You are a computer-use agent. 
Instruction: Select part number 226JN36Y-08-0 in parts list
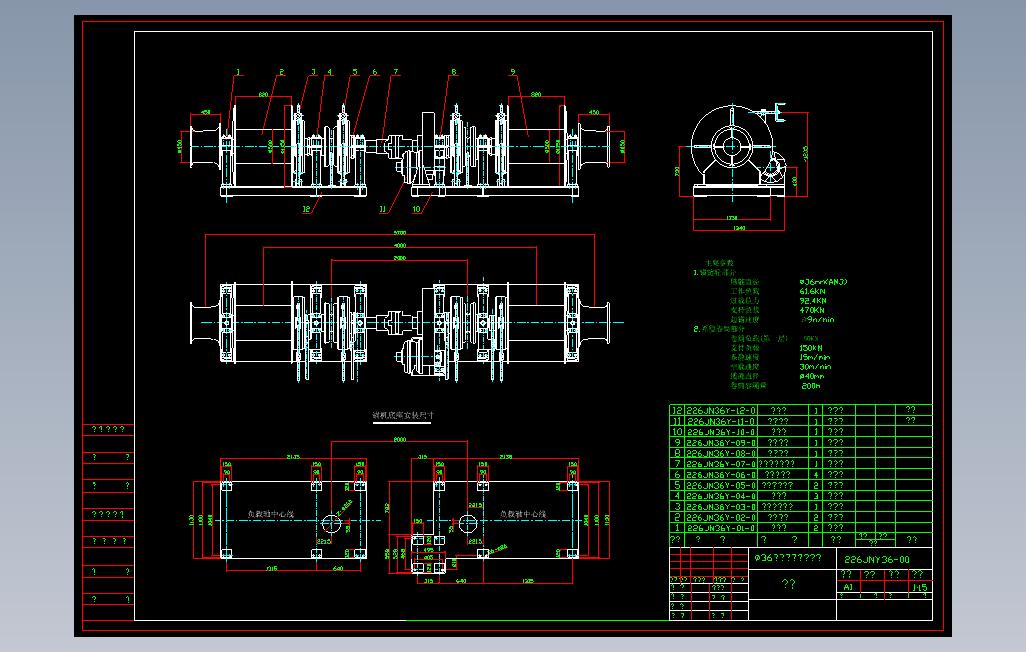pos(721,453)
